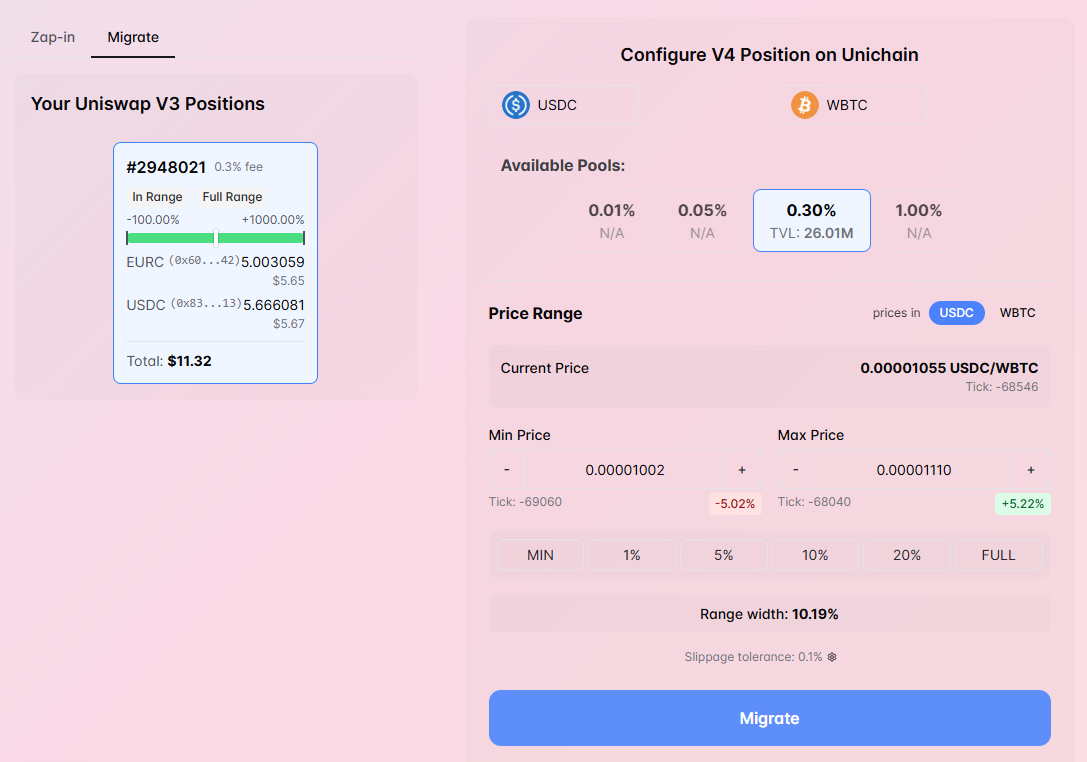Click the EURC amount 5.003059

[272, 262]
